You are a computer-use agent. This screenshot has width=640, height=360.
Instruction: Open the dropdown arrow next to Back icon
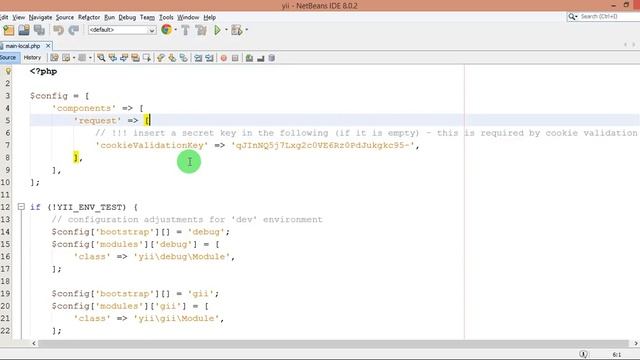pos(74,58)
